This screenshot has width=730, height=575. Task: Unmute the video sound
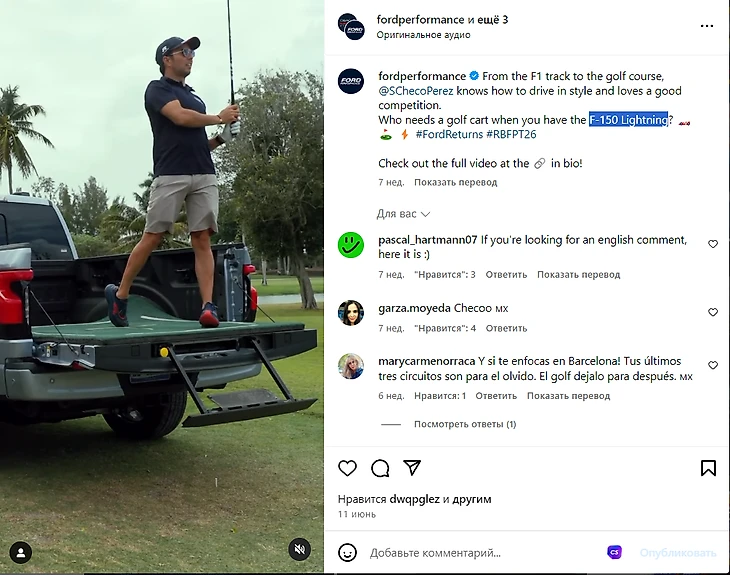(300, 549)
